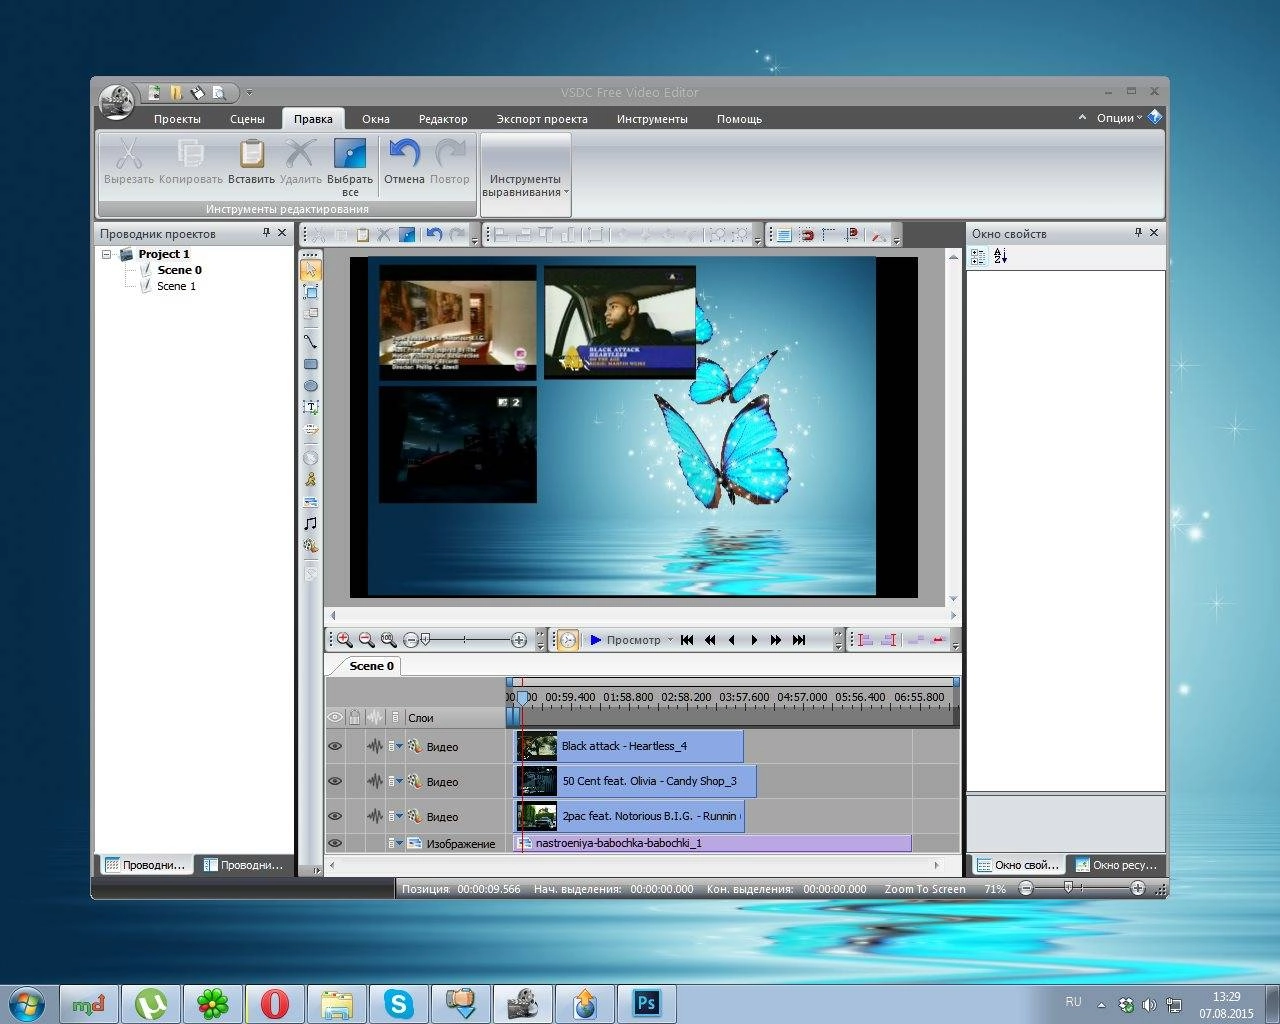Choose the ellipse shape tool
Viewport: 1280px width, 1024px height.
point(311,386)
